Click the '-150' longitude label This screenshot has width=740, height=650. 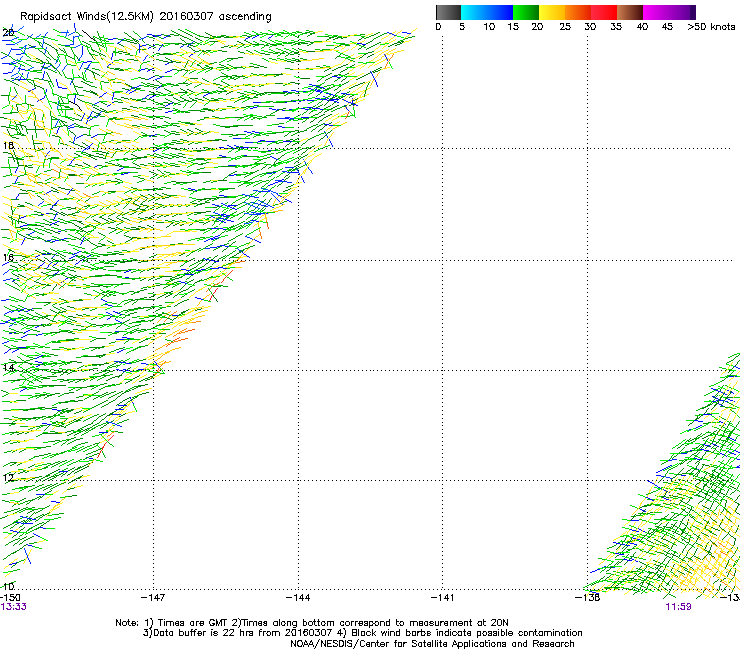tap(9, 598)
